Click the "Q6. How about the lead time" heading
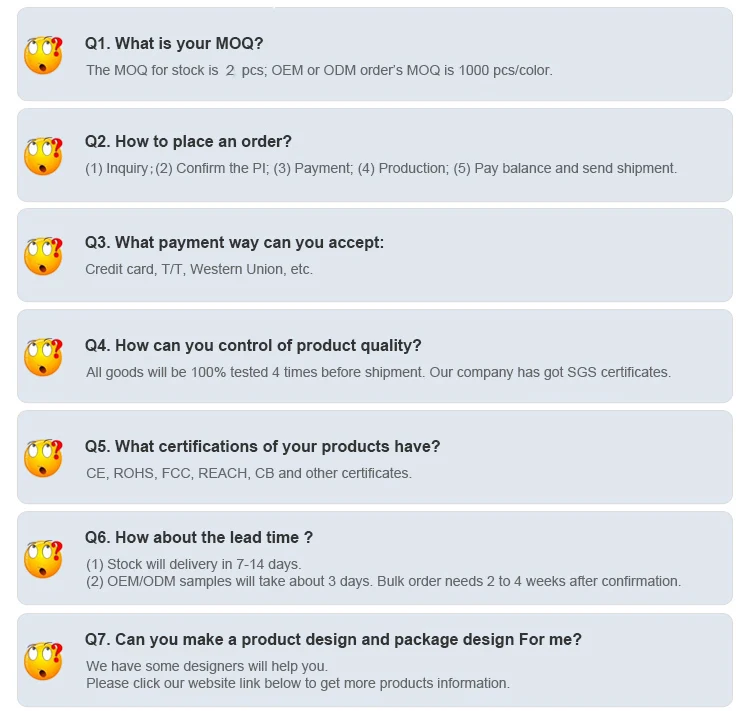The image size is (750, 711). click(x=199, y=537)
